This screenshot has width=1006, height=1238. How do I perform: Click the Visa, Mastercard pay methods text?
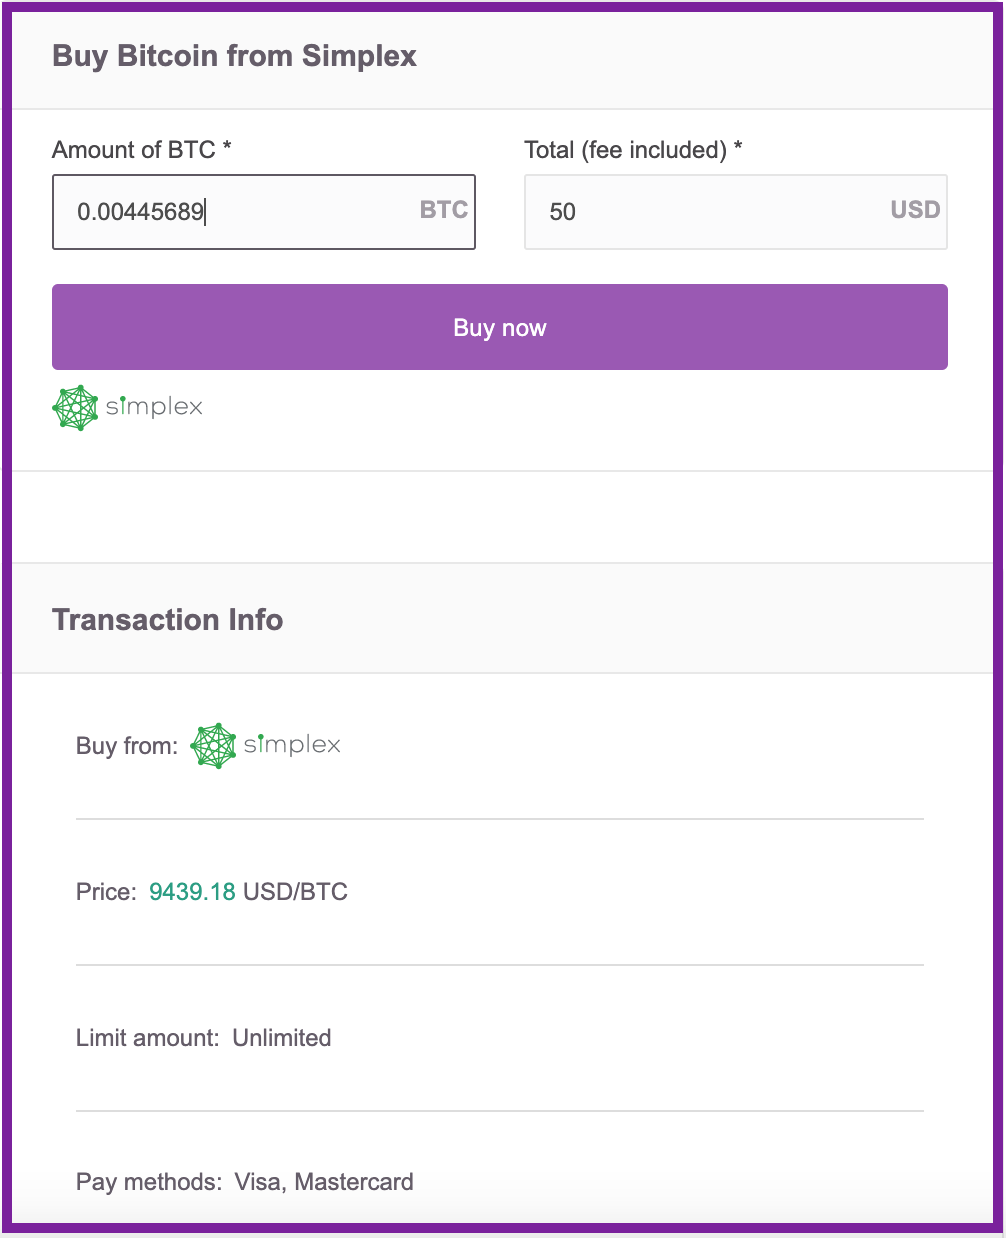[x=323, y=1181]
